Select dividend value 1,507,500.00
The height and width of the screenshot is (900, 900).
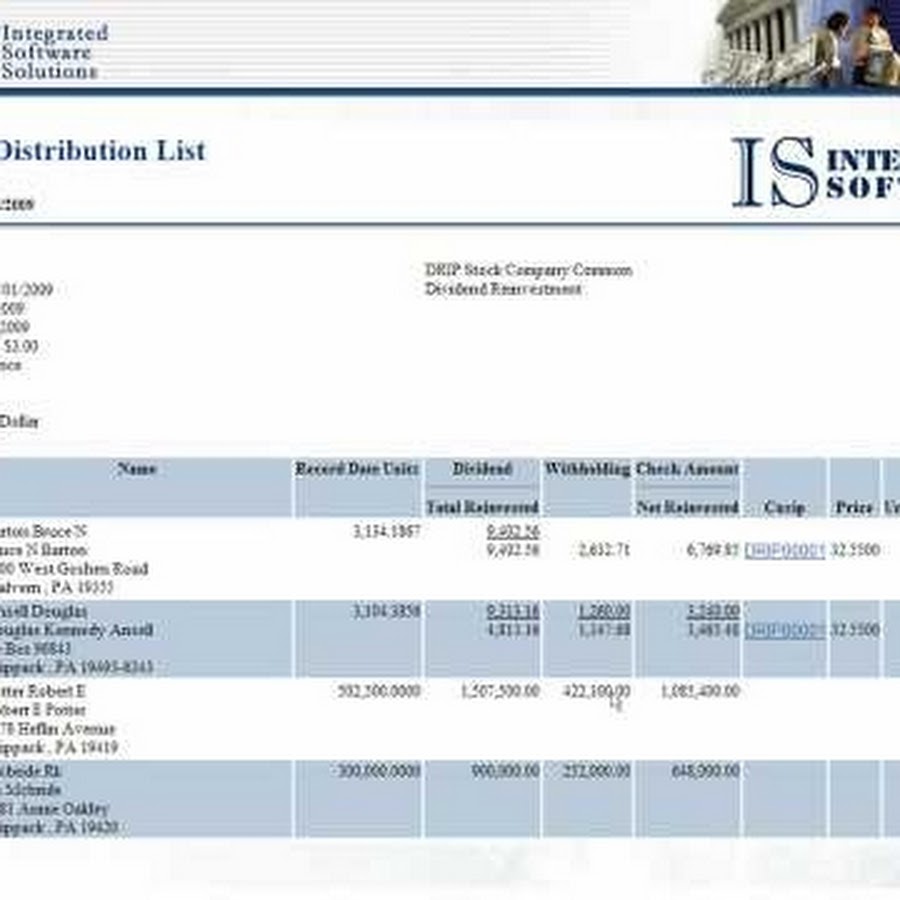500,691
